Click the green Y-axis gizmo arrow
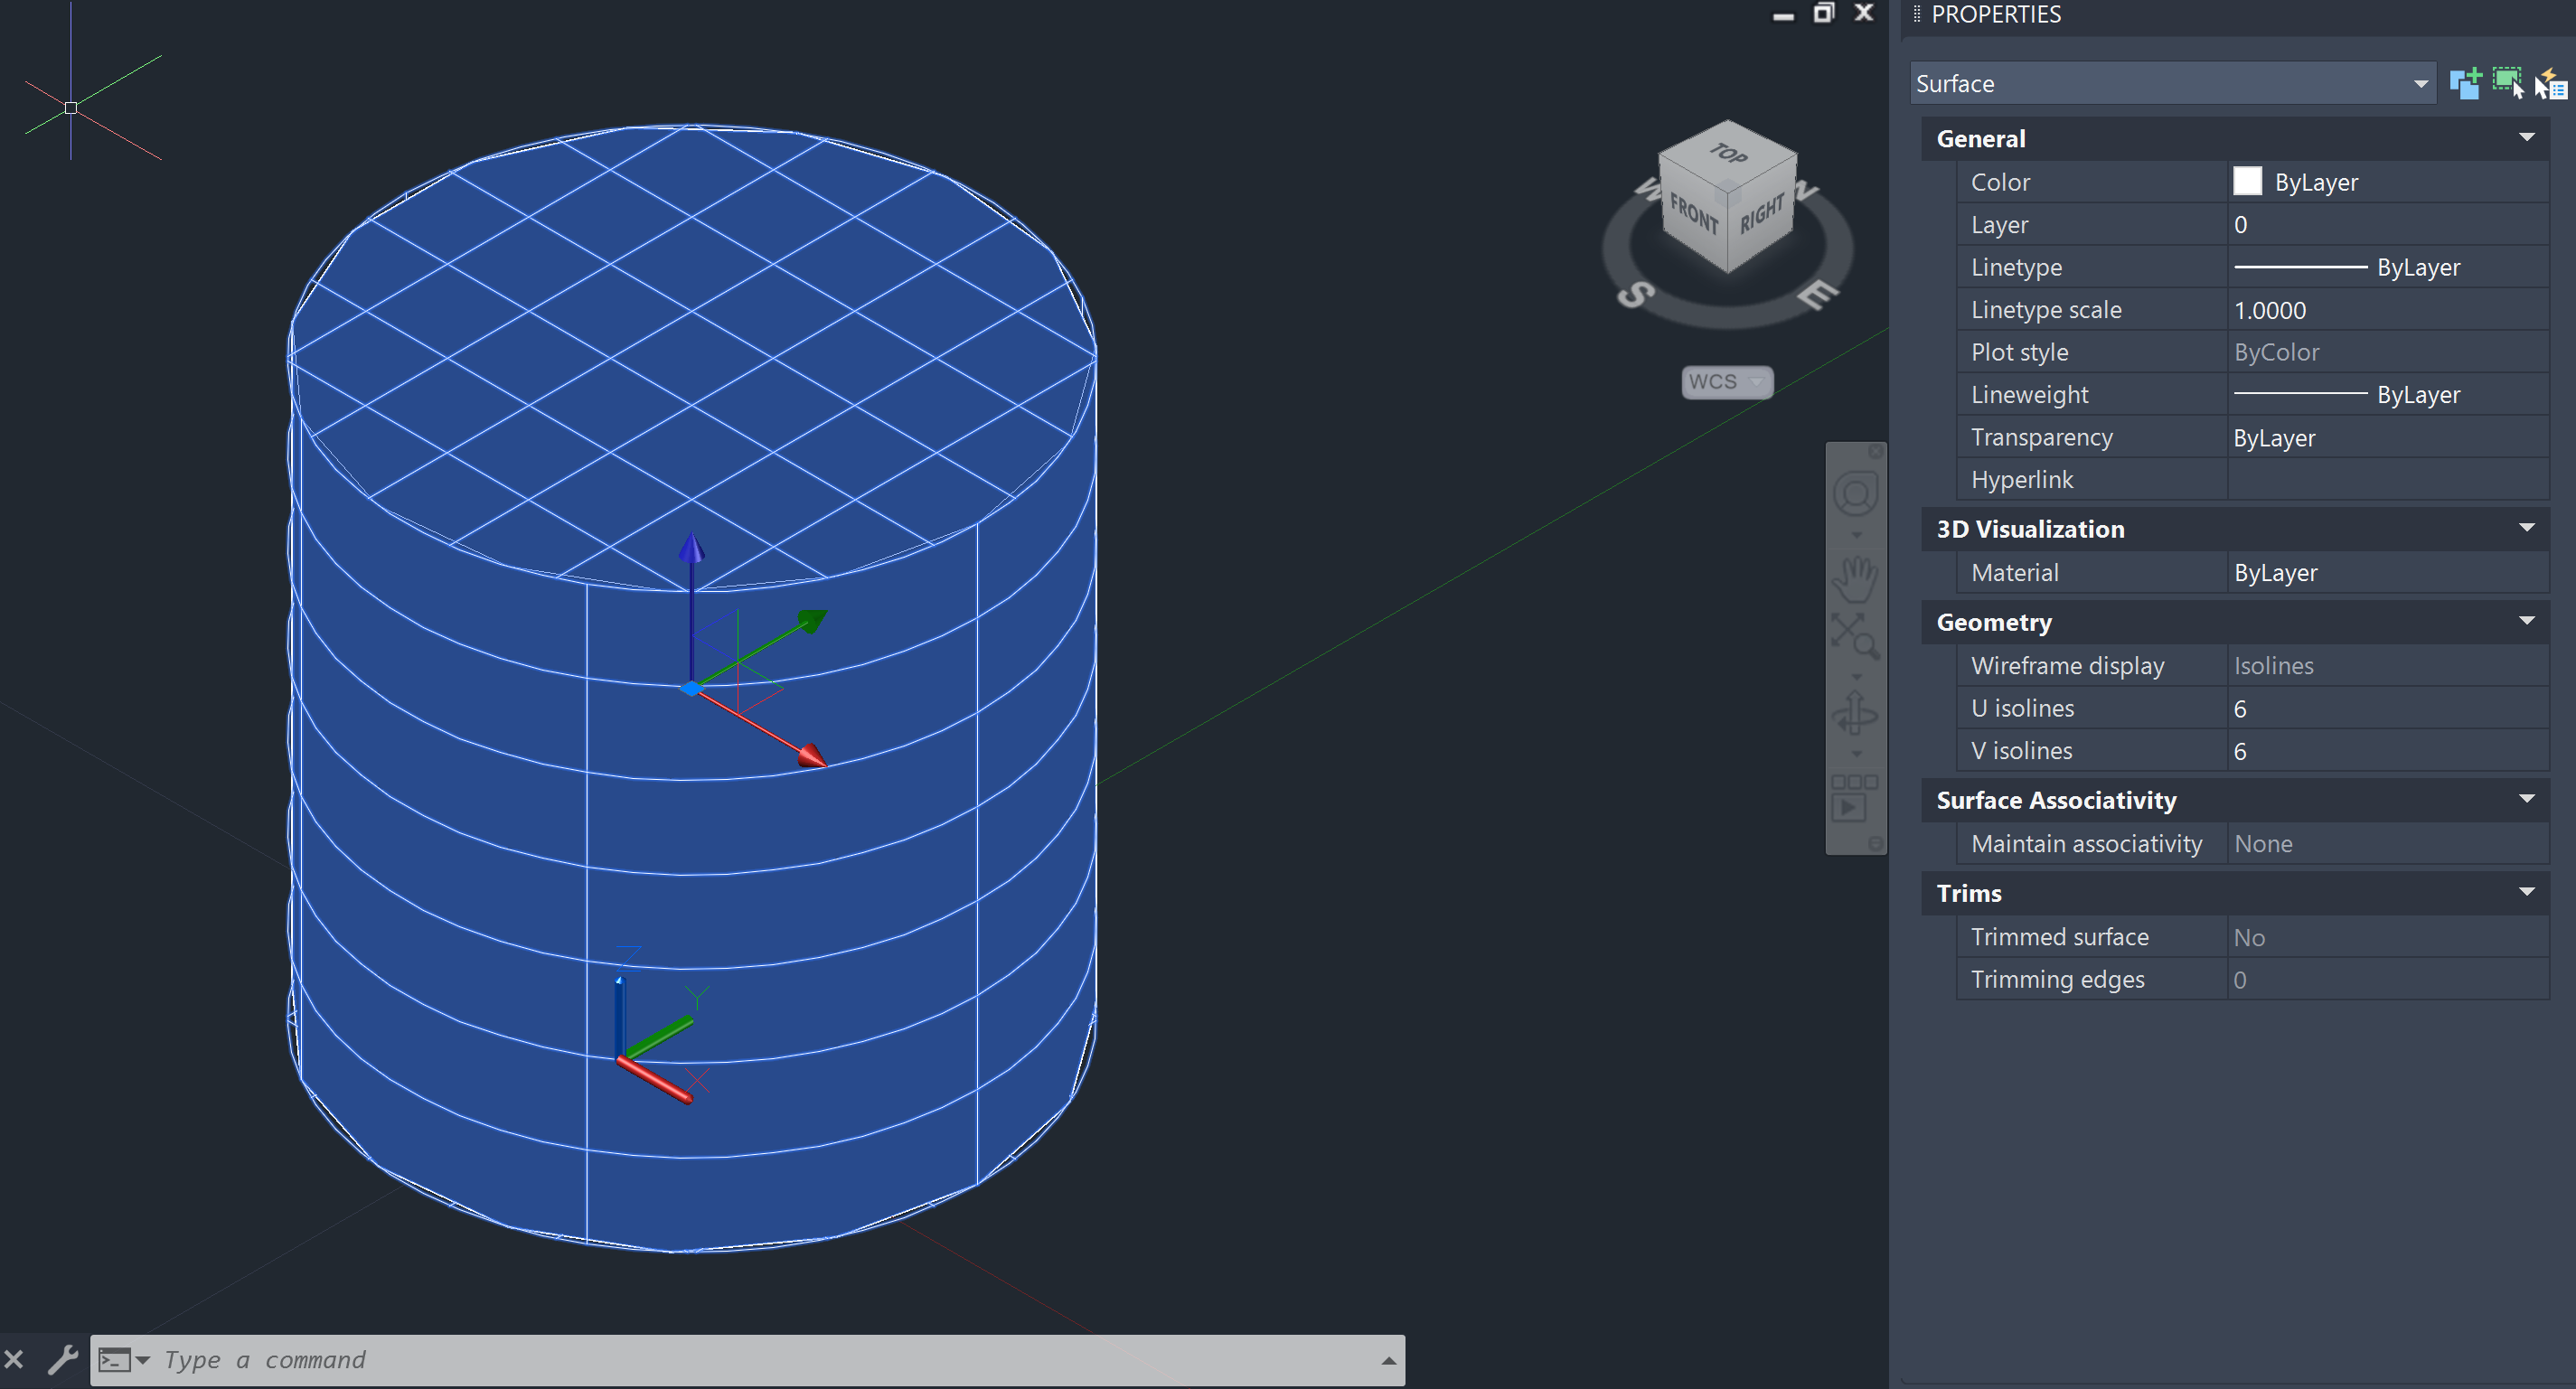The image size is (2576, 1389). tap(812, 621)
